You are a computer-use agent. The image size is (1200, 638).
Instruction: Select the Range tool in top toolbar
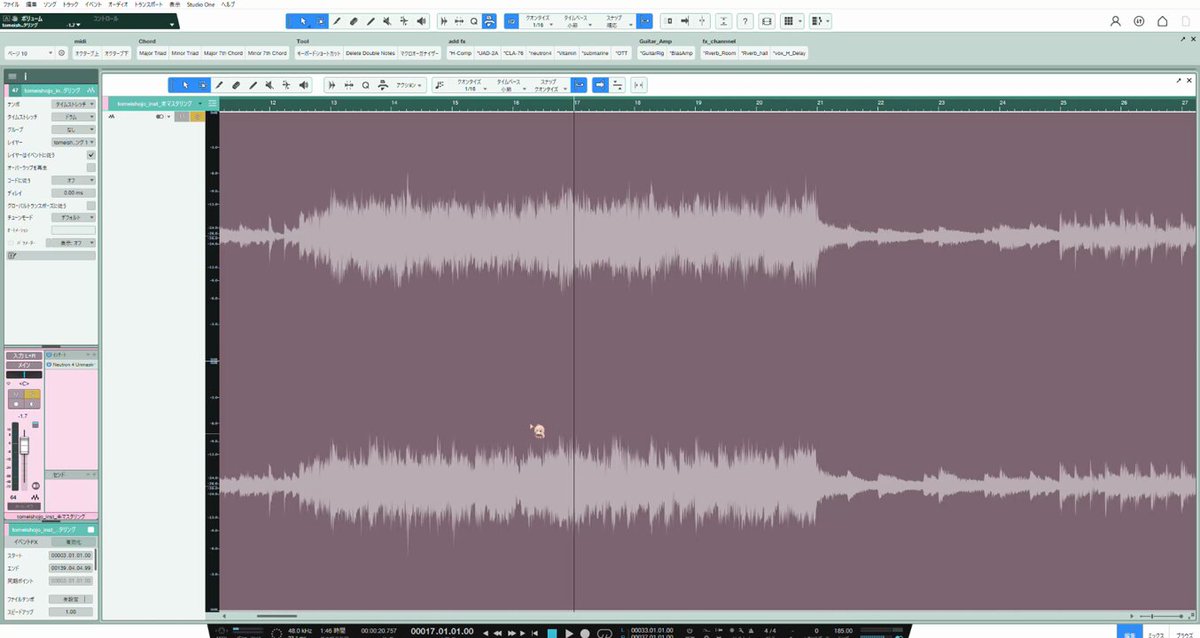click(320, 21)
